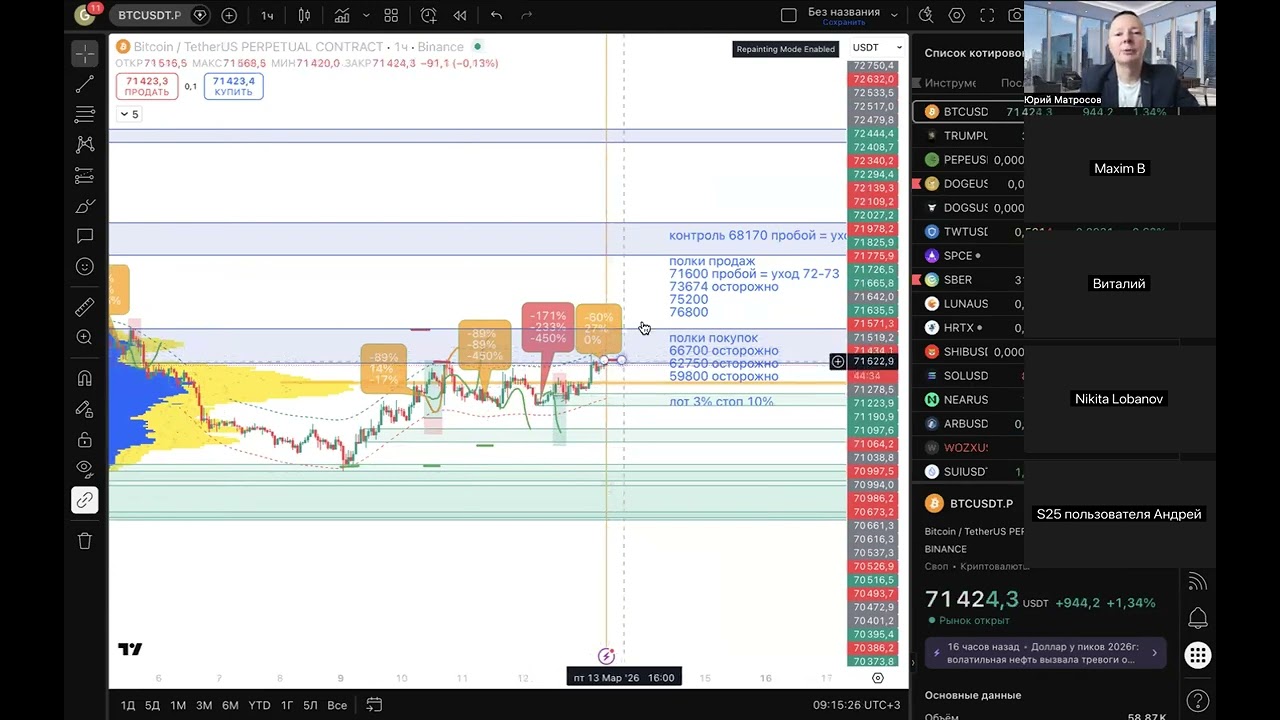Viewport: 1280px width, 720px height.
Task: Open the go to date calendar icon
Action: point(374,705)
